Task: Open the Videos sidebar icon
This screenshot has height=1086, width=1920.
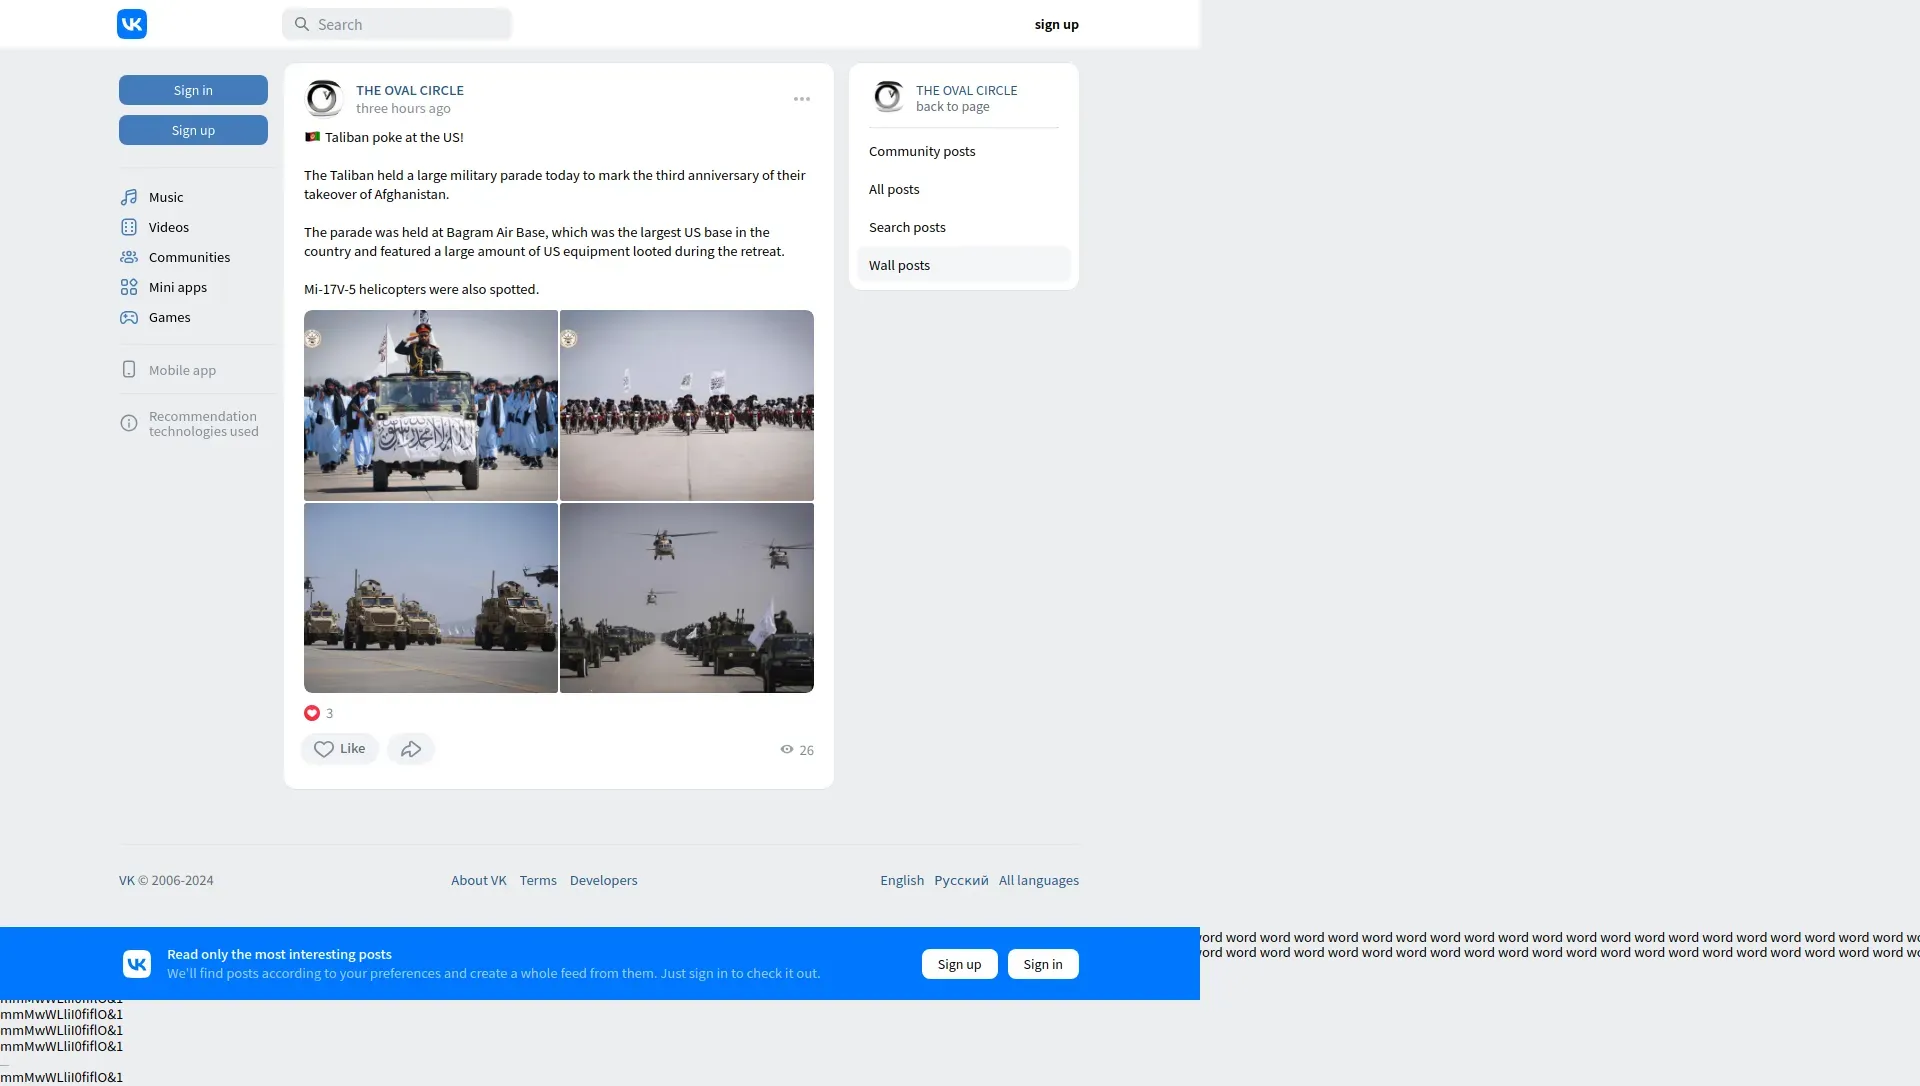Action: [129, 227]
